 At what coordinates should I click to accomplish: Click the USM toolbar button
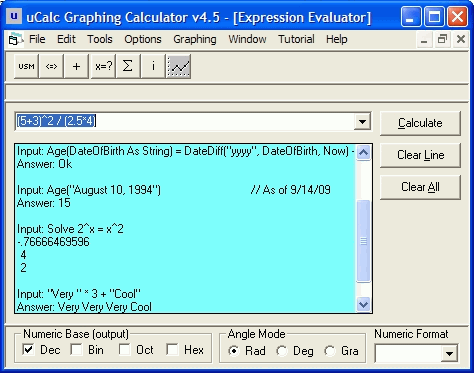[x=26, y=66]
